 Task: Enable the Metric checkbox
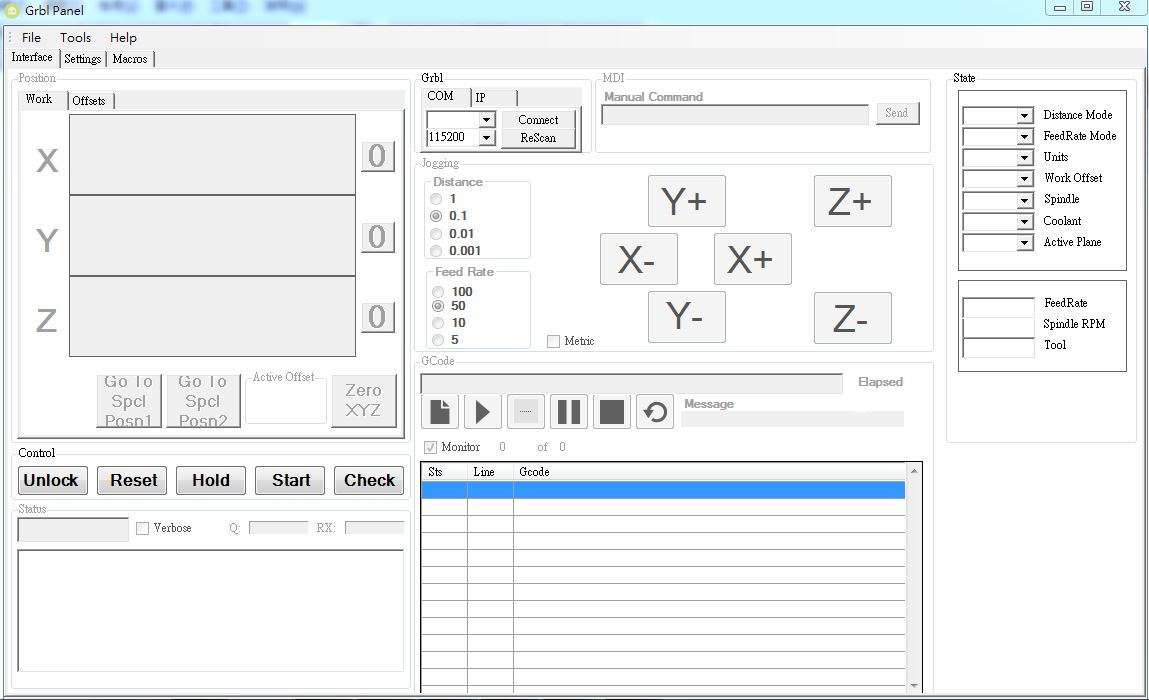coord(553,341)
